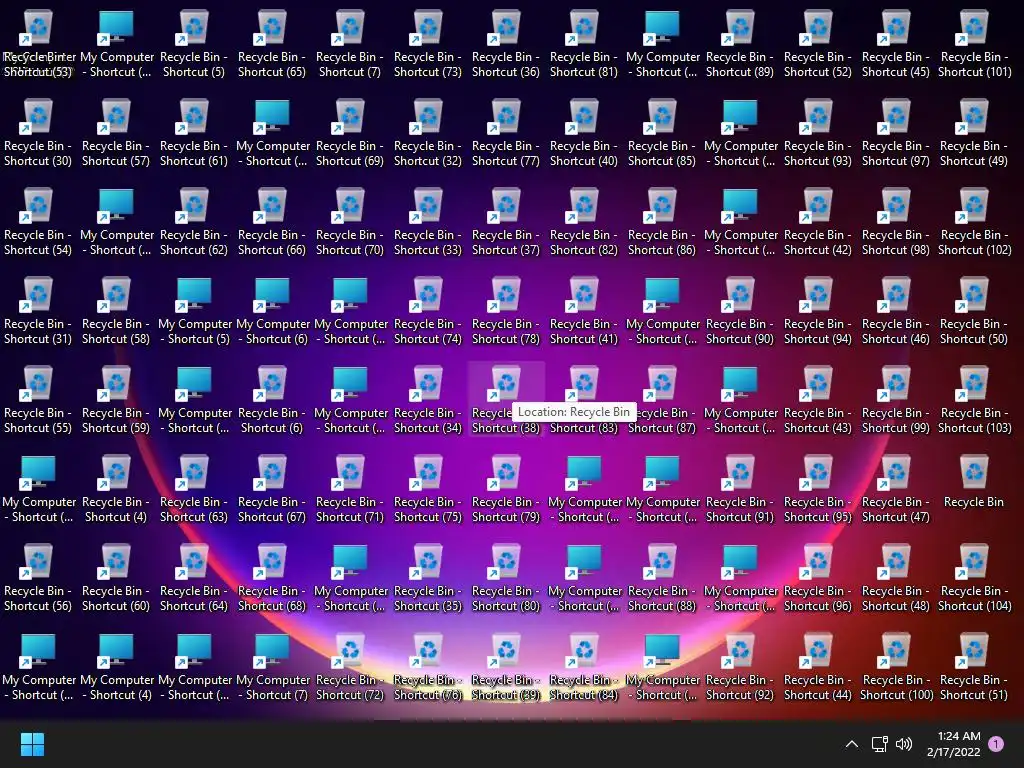Choose Recycle Bin - Shortcut (90)
The image size is (1024, 768).
click(739, 312)
